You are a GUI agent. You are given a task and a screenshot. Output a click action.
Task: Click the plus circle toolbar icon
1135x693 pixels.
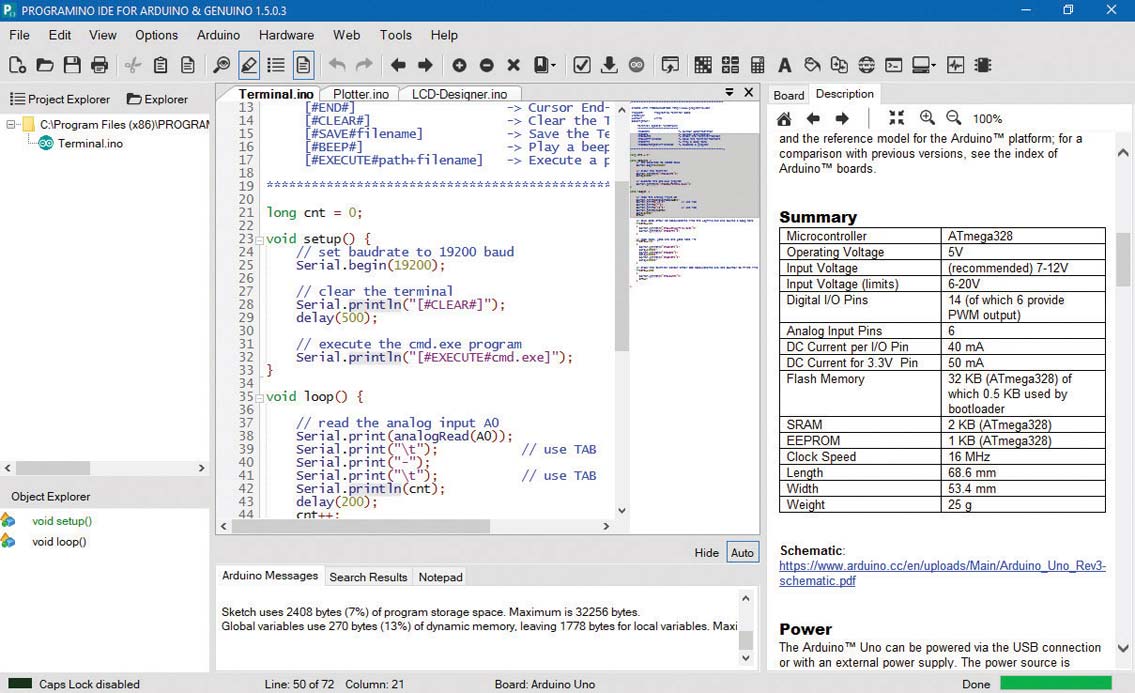(459, 65)
